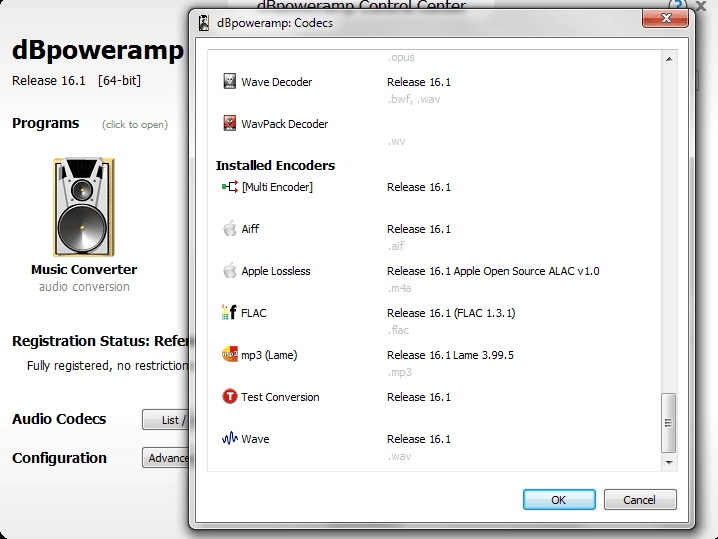This screenshot has width=718, height=539.
Task: Click the Multi Encoder icon
Action: 230,186
